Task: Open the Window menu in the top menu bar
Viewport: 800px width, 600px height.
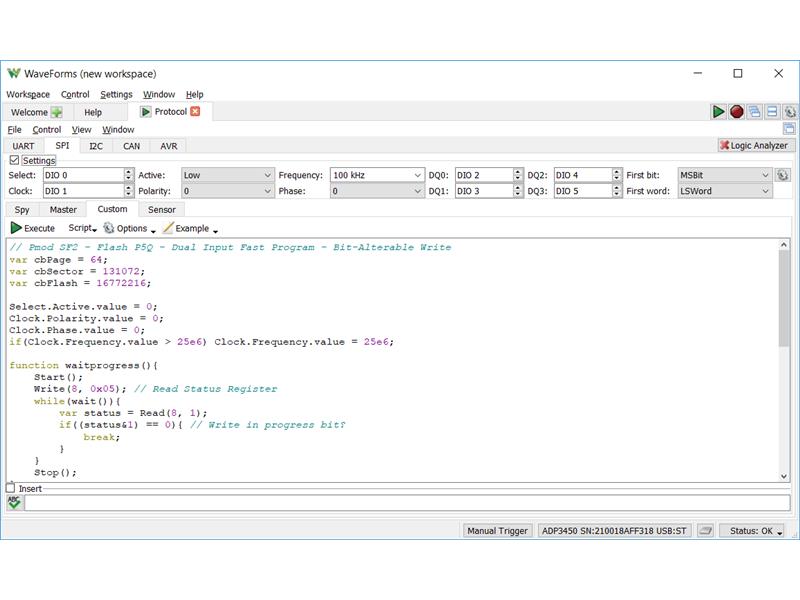Action: tap(159, 94)
